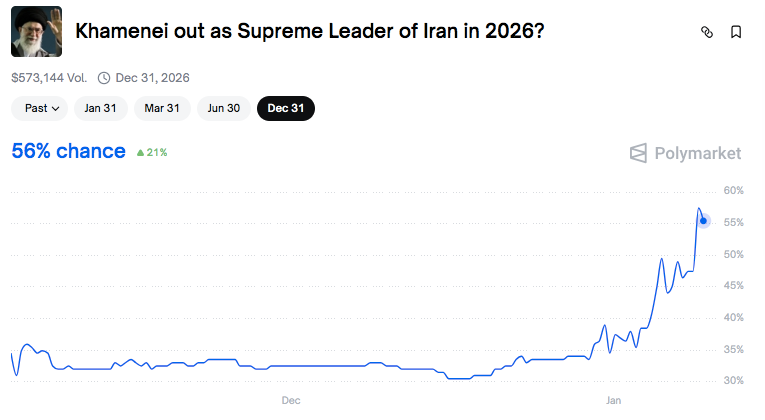Choose the Jun 30 date tab
The height and width of the screenshot is (420, 765).
(x=223, y=108)
